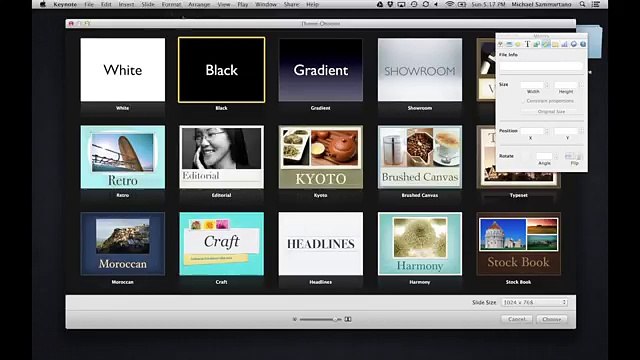
Task: Select the Showroom theme thumbnail
Action: point(420,70)
